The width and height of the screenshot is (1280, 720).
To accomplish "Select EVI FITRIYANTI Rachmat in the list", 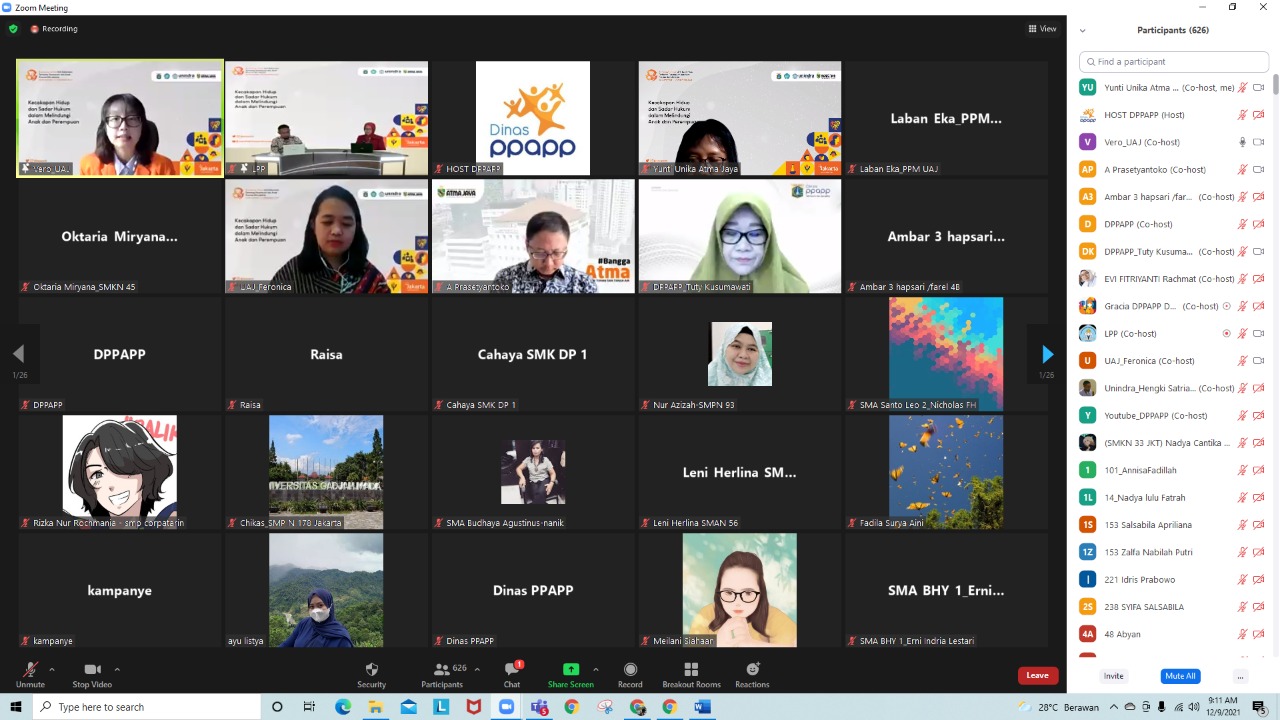I will point(1172,279).
